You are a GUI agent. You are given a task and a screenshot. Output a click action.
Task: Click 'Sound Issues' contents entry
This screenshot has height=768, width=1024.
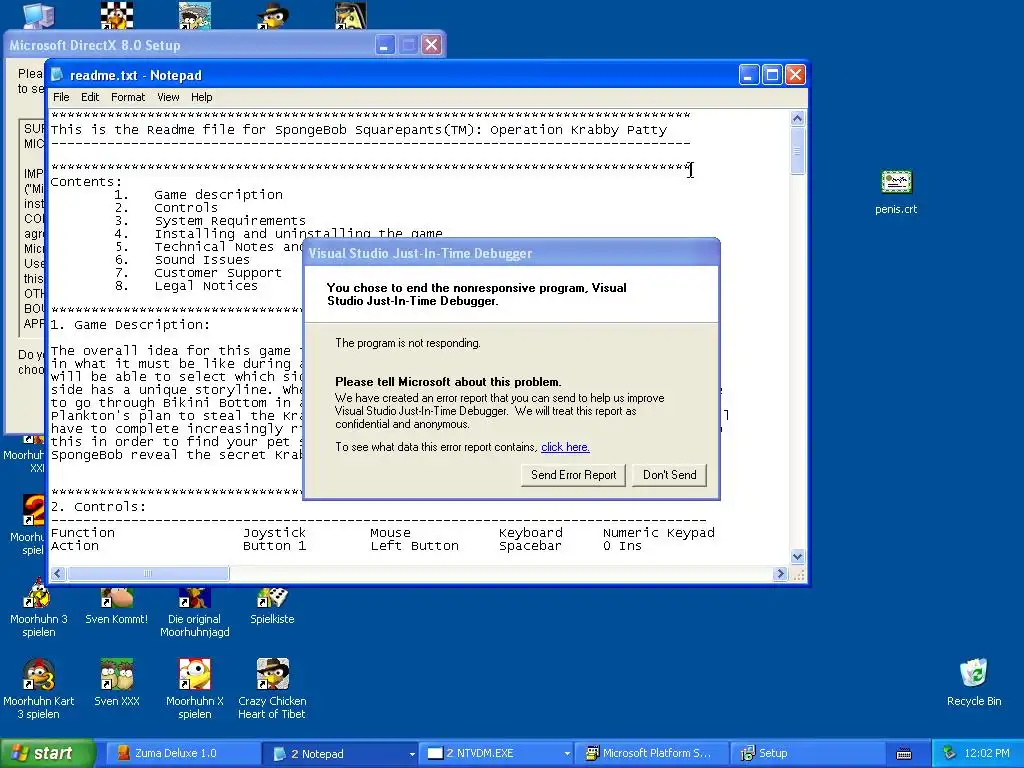tap(202, 260)
